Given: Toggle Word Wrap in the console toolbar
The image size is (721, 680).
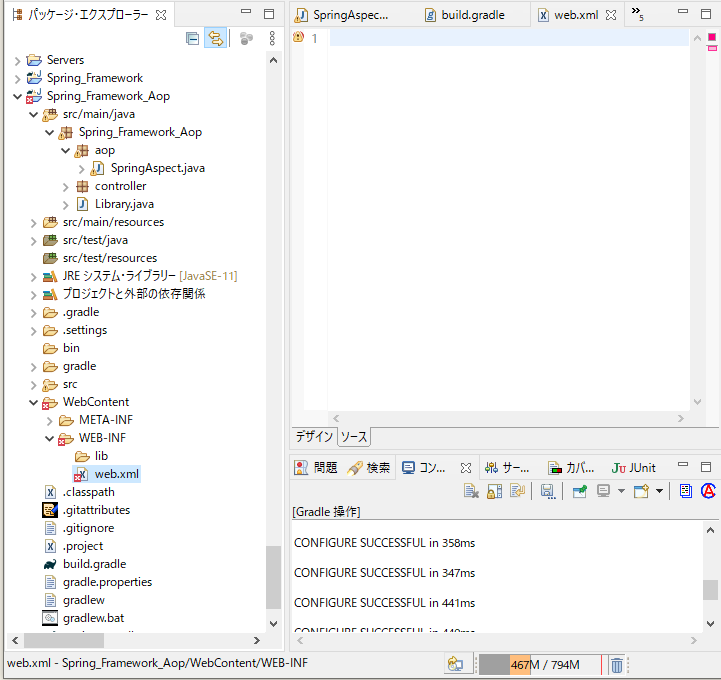Looking at the screenshot, I should click(x=517, y=491).
